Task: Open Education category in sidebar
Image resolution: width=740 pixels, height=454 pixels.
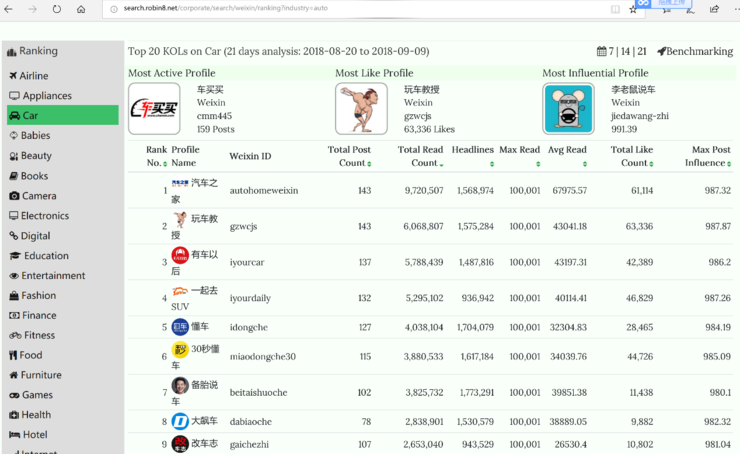Action: click(x=39, y=256)
